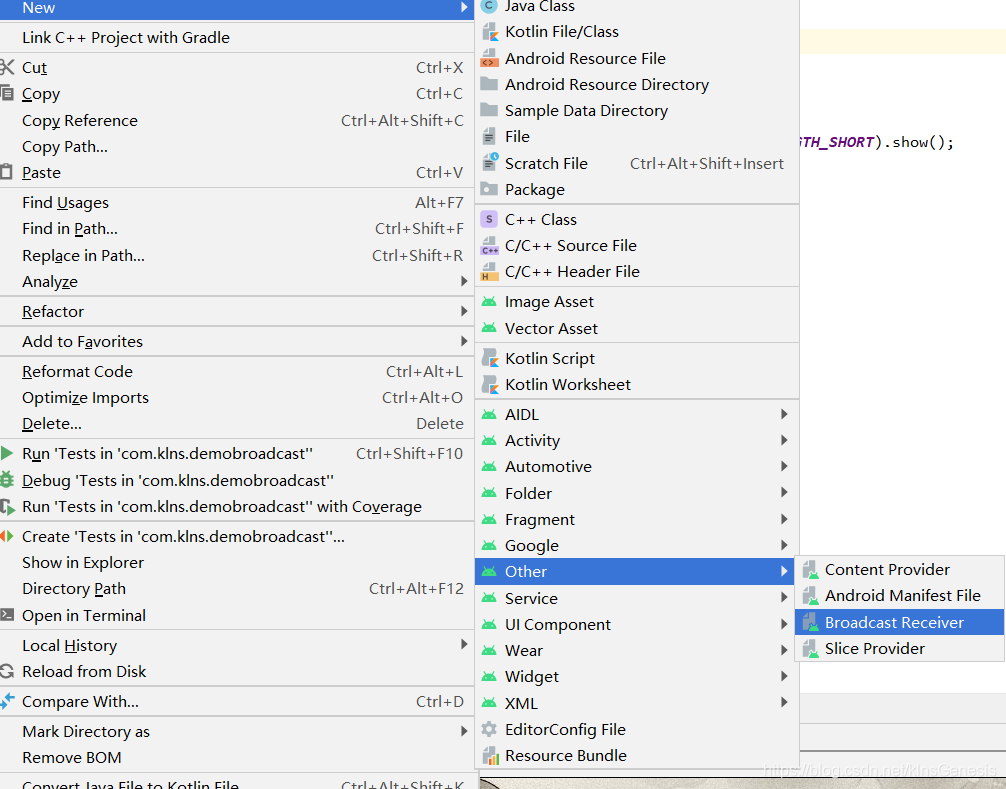Viewport: 1006px width, 789px height.
Task: Choose Reformat Code menu entry
Action: pos(237,371)
